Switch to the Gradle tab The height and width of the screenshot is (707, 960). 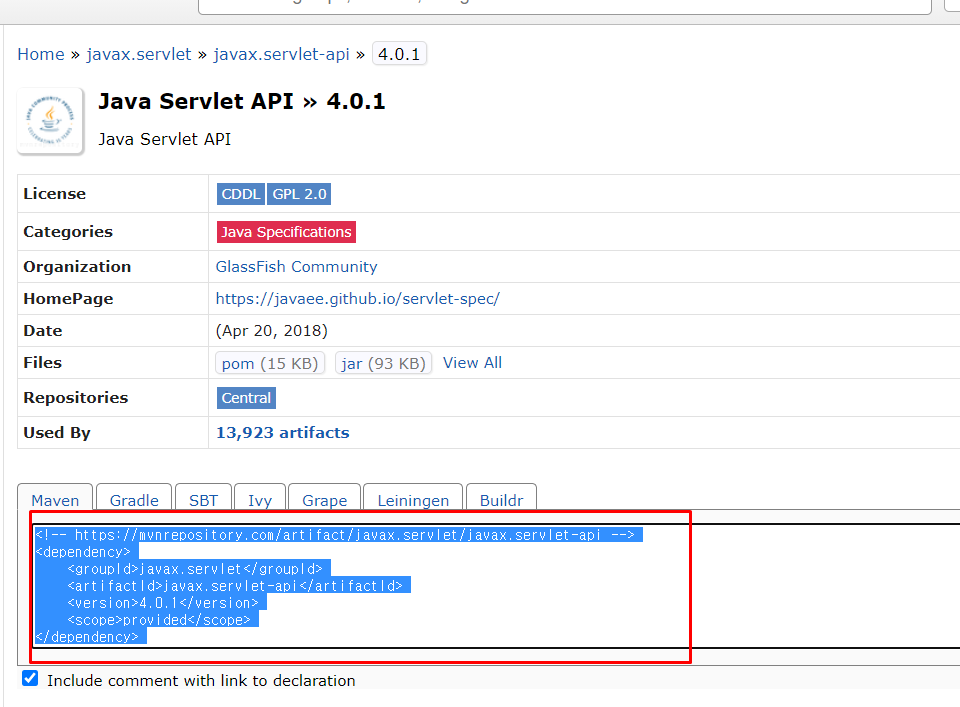click(134, 499)
